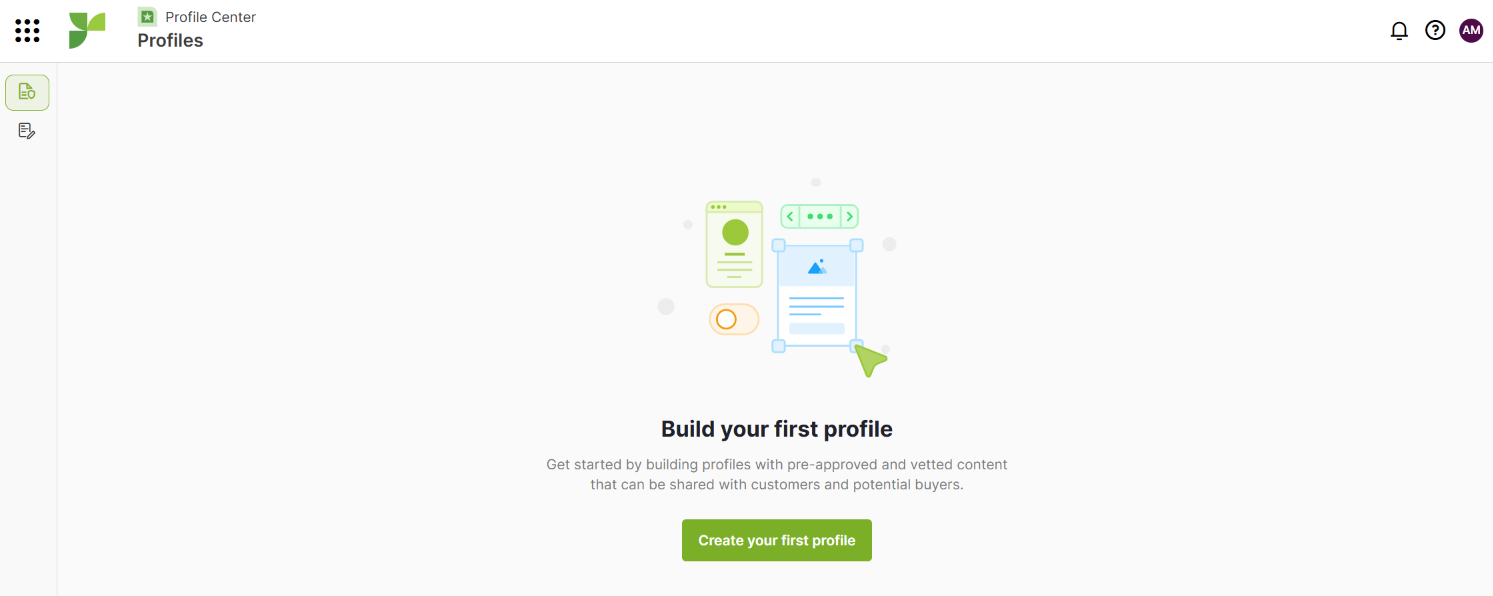This screenshot has height=596, width=1493.
Task: Click the green cursor arrow graphic
Action: (x=870, y=360)
